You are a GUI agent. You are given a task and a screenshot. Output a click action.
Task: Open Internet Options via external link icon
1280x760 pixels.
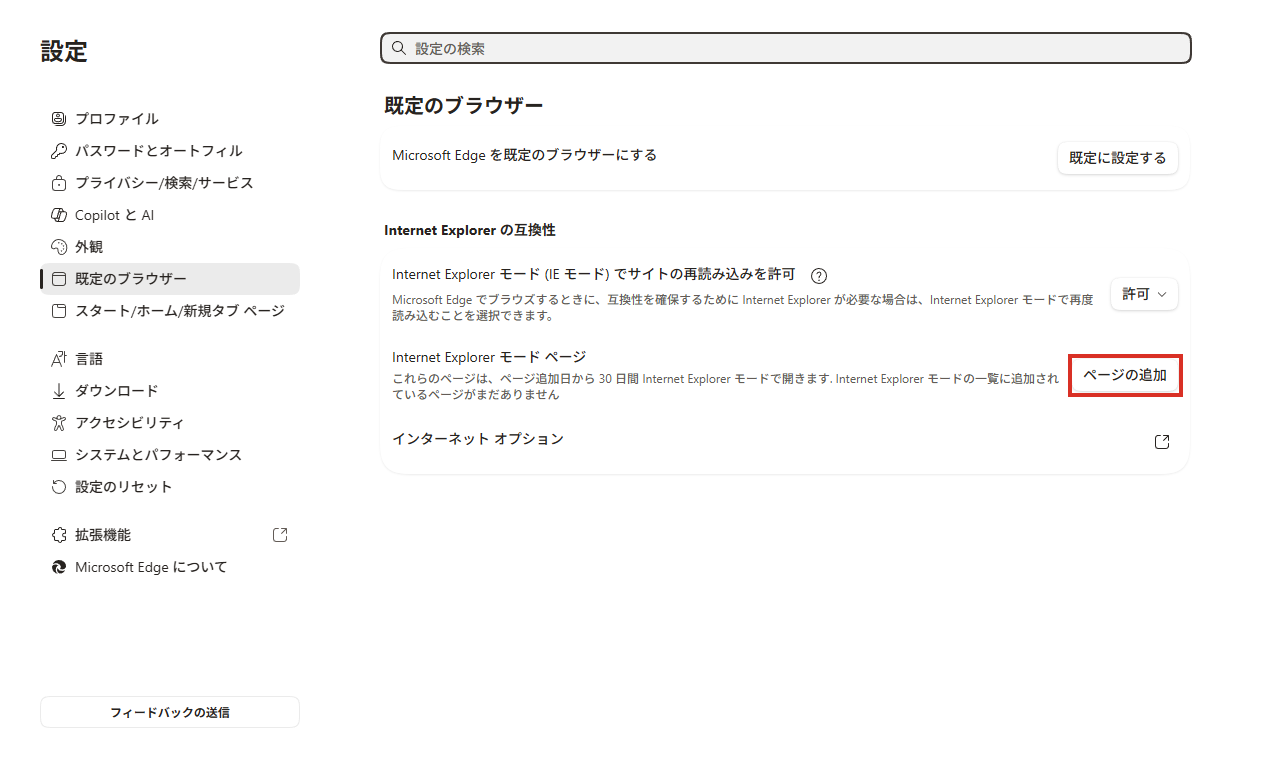pyautogui.click(x=1162, y=442)
